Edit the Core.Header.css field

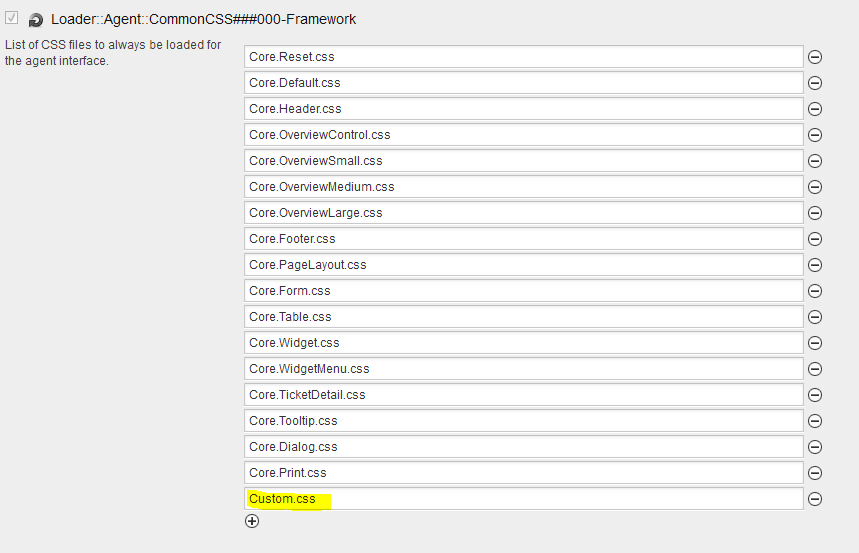coord(524,109)
